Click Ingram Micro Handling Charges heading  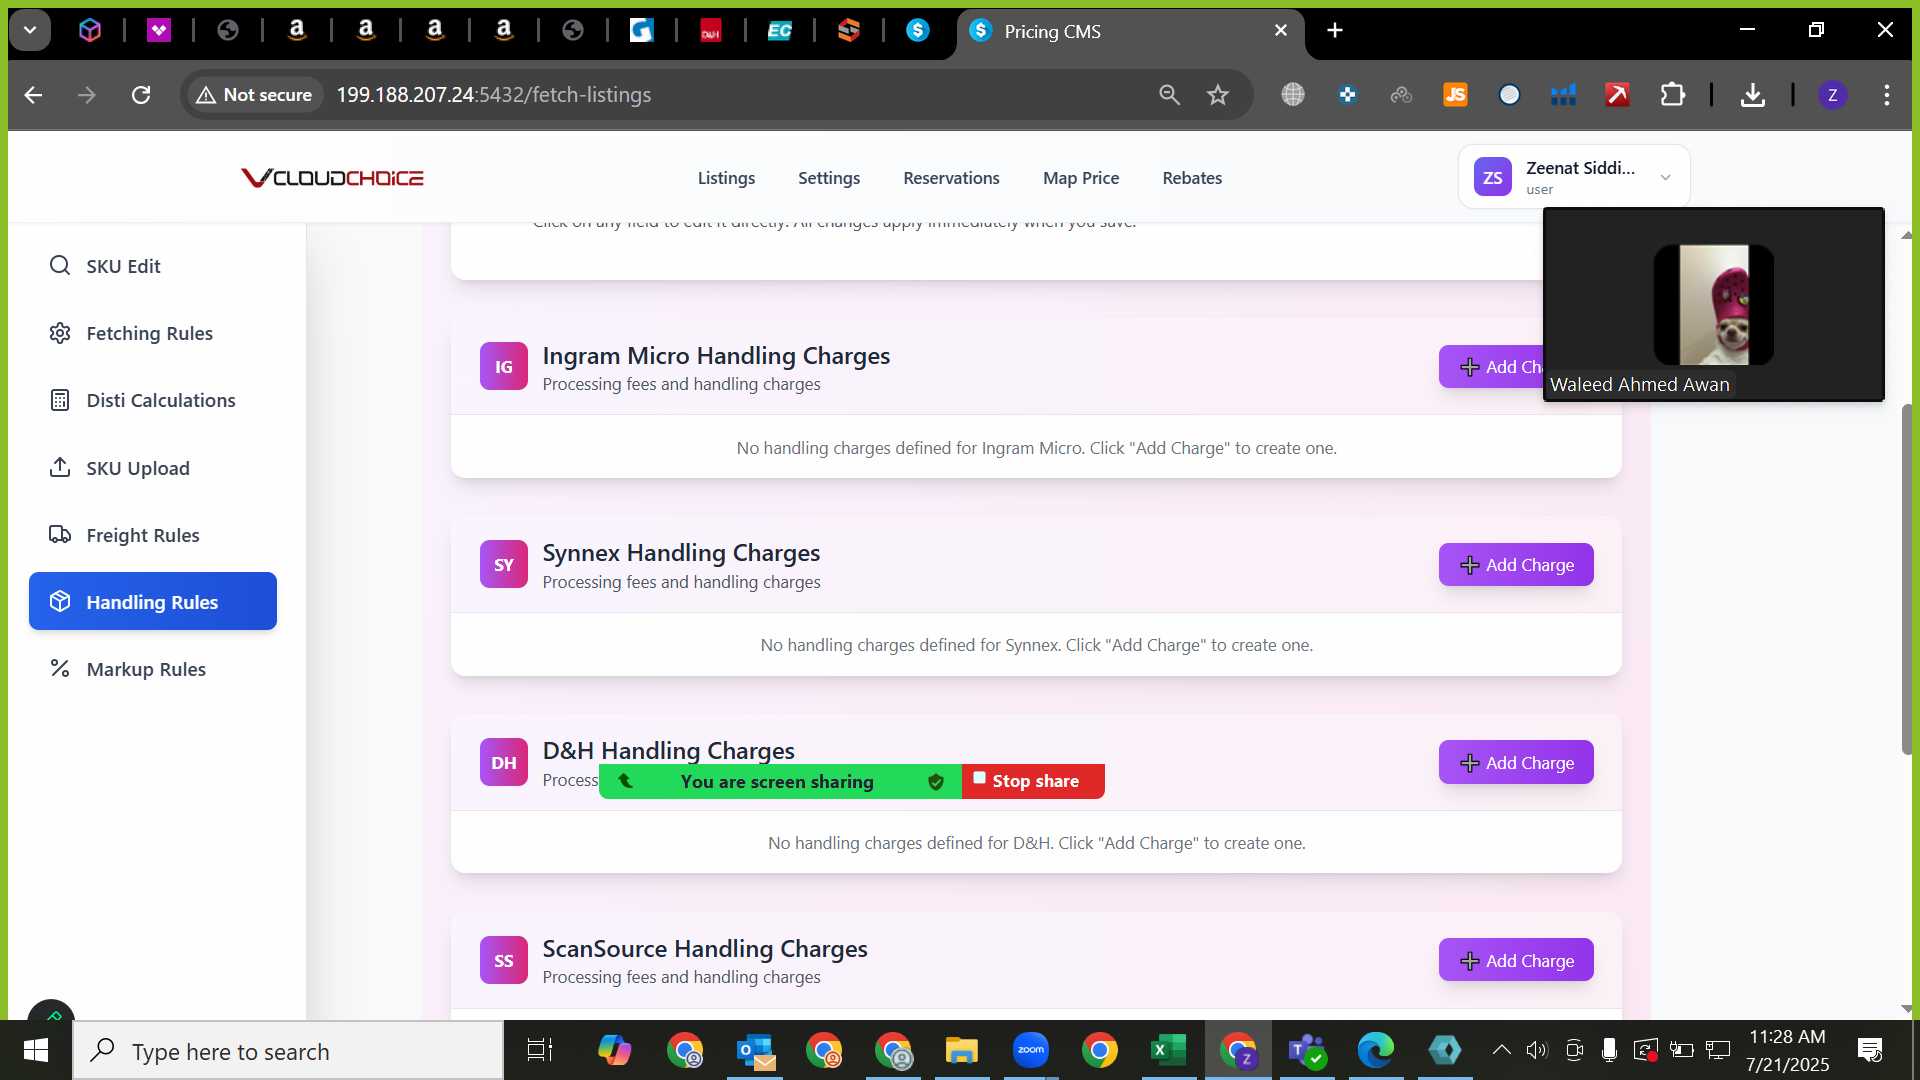click(x=716, y=356)
